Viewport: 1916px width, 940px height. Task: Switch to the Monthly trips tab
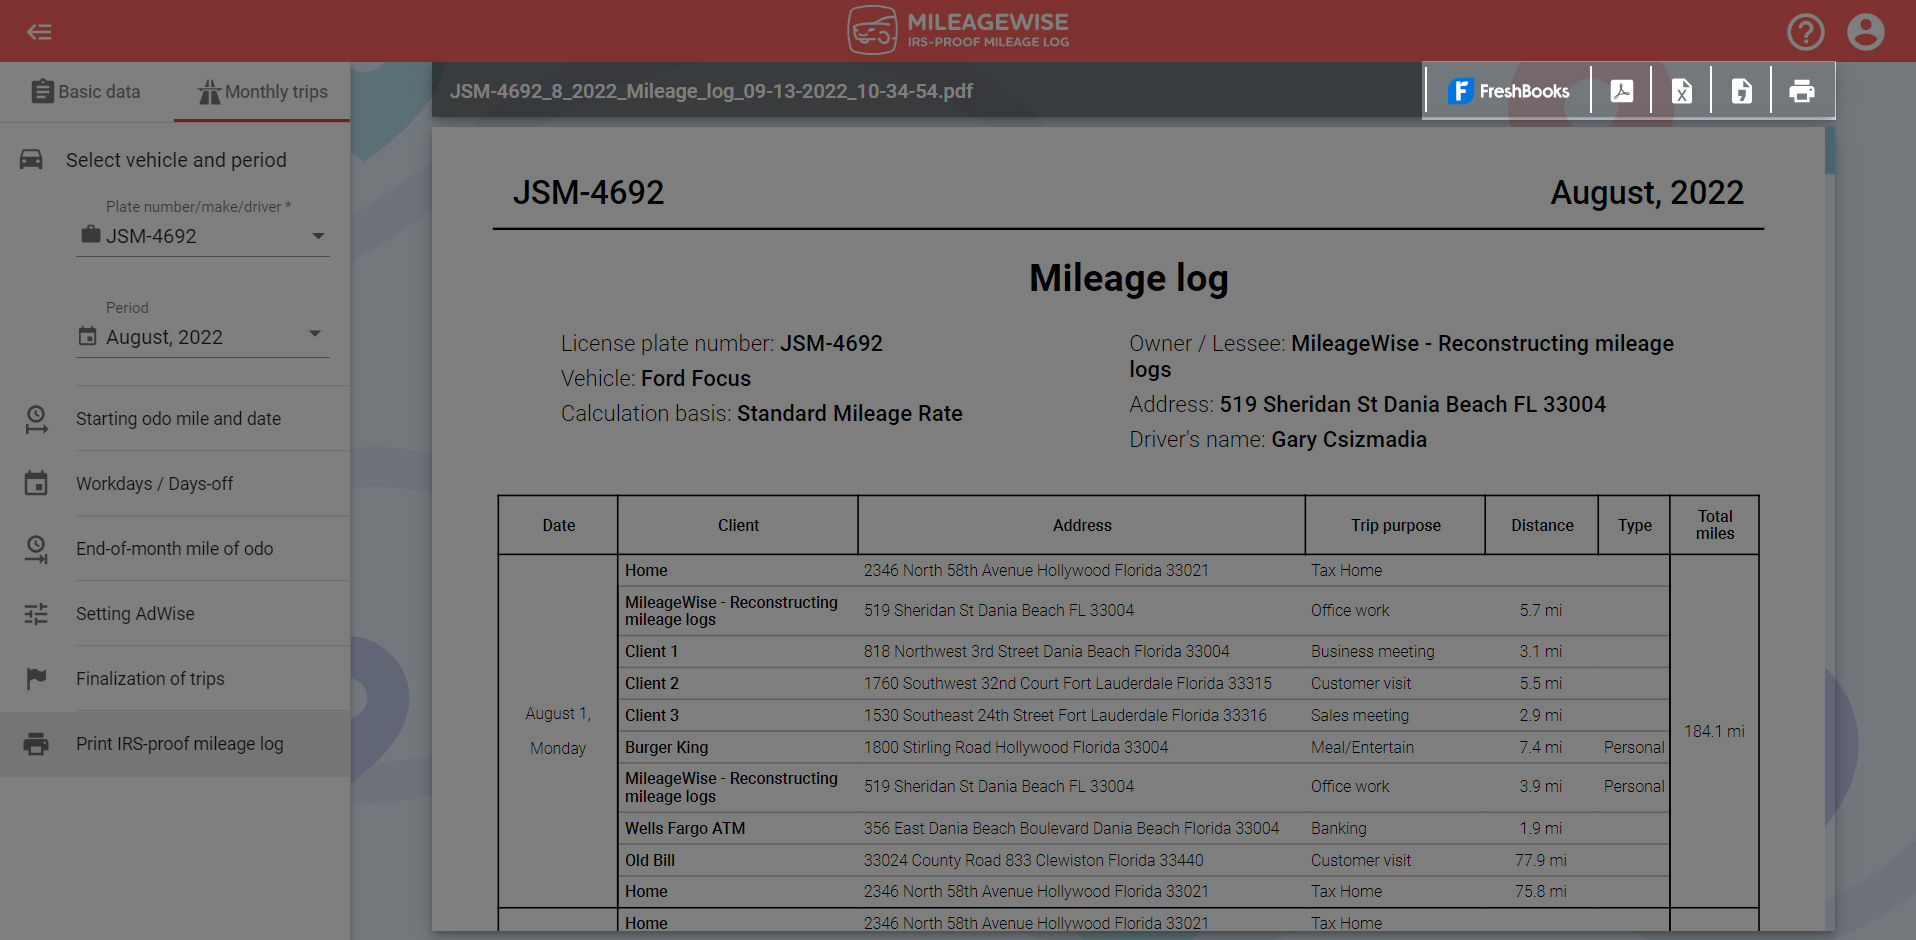click(262, 92)
